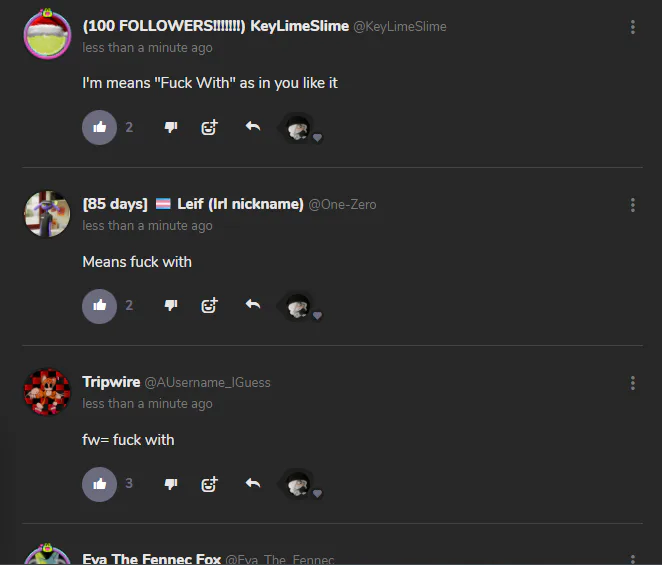
Task: Reply to Tripwire's comment
Action: 253,483
